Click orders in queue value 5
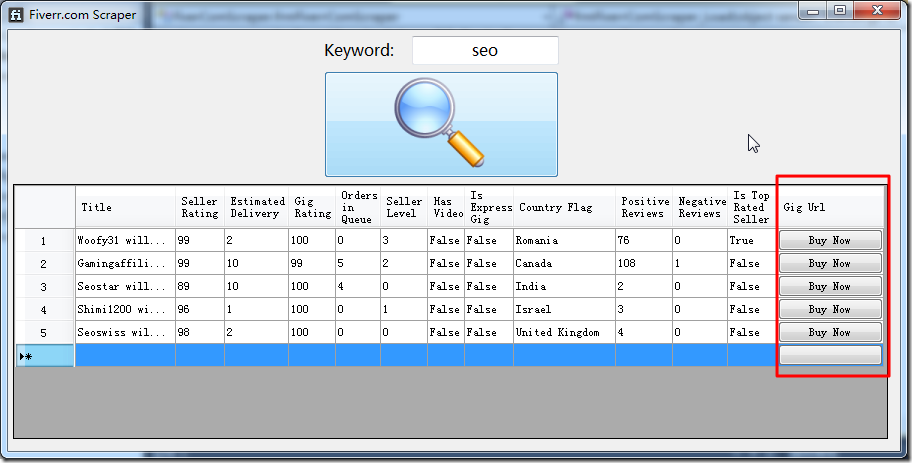 click(358, 263)
